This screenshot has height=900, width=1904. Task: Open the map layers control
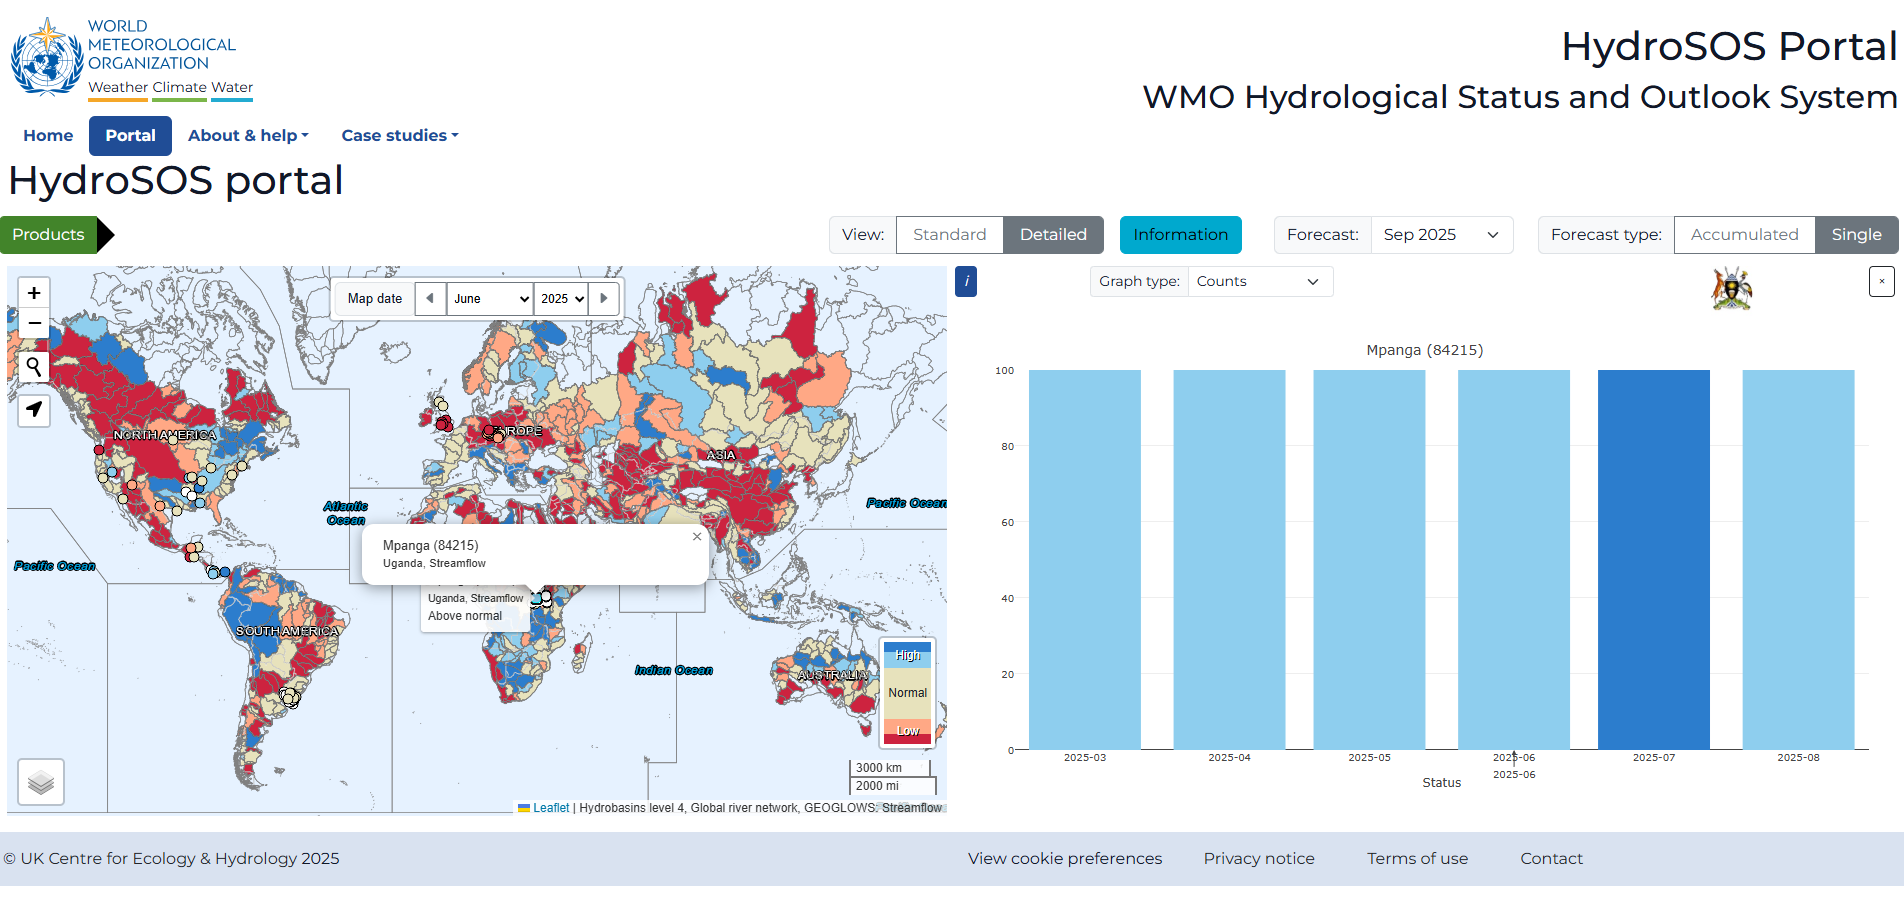click(41, 781)
